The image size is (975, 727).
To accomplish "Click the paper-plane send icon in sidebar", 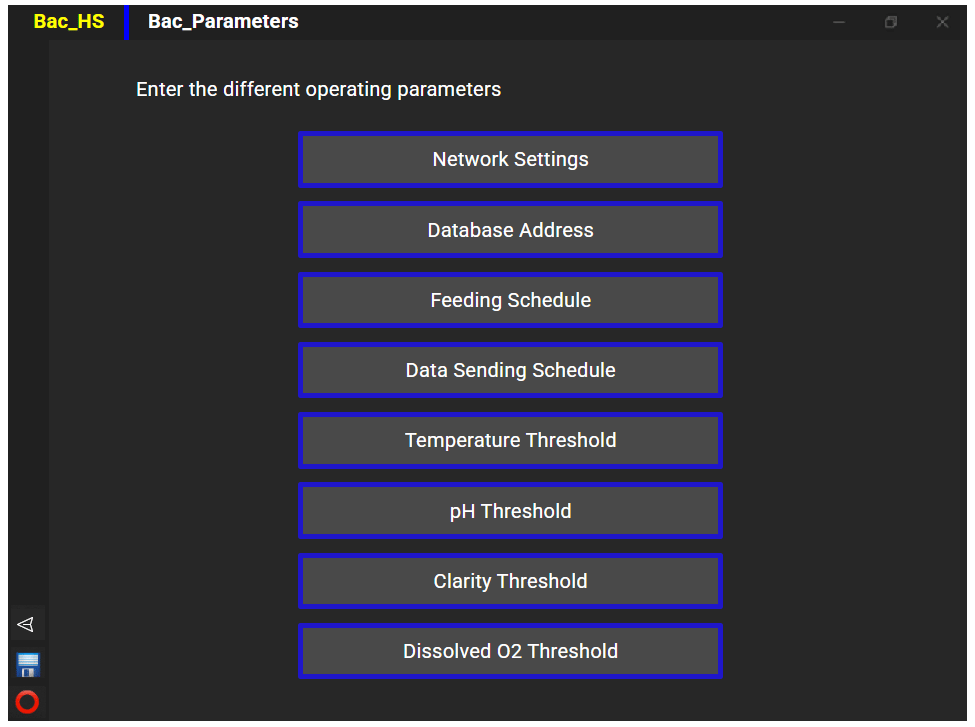I will [x=26, y=624].
